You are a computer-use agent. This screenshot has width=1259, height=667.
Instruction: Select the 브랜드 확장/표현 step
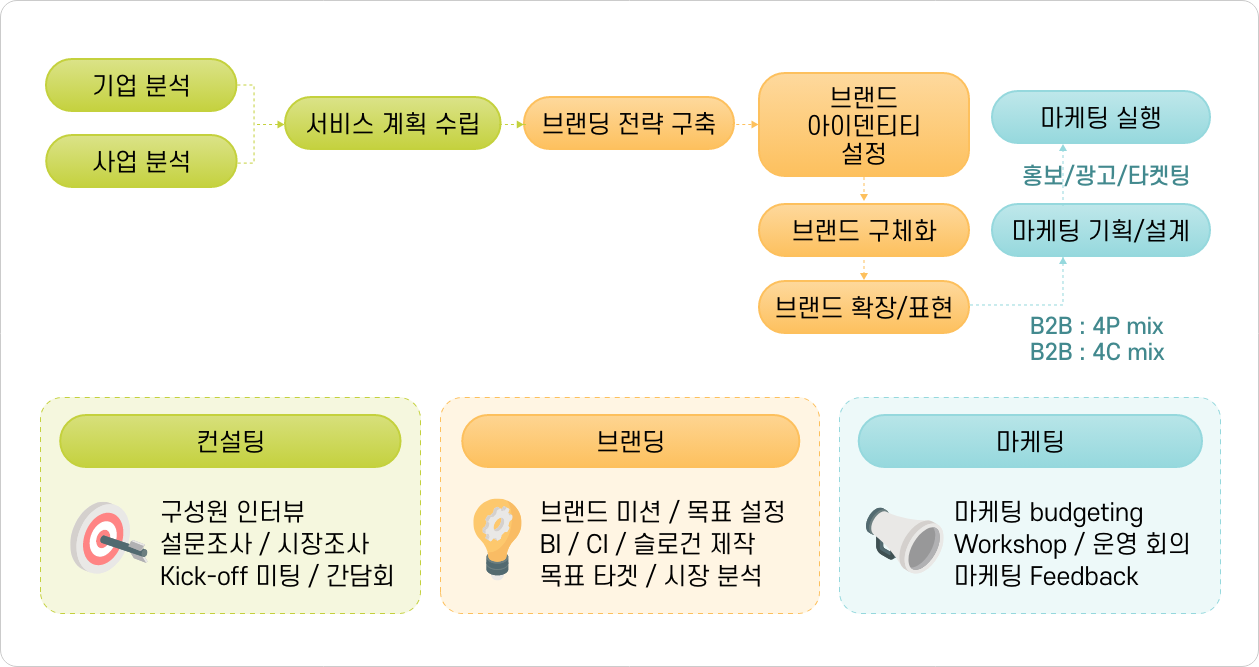[864, 307]
